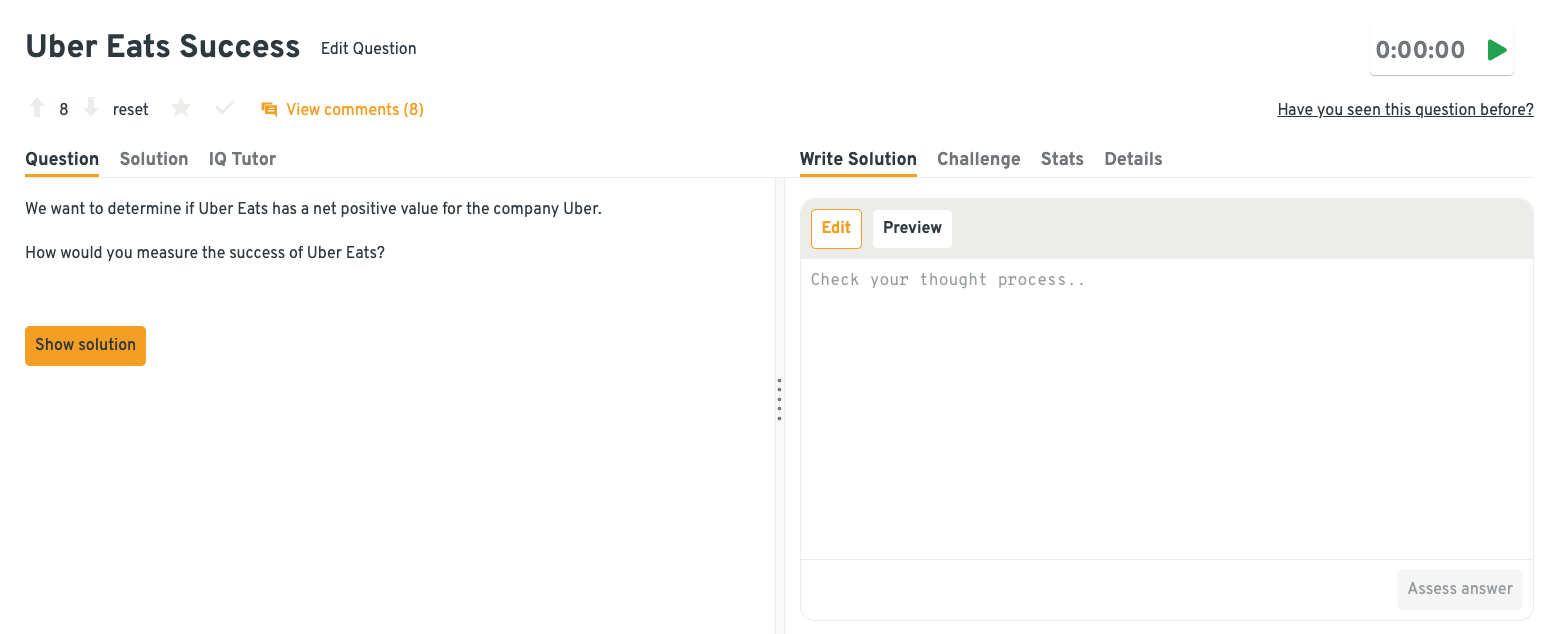Image resolution: width=1555 pixels, height=634 pixels.
Task: Mark the question complete with the checkmark
Action: [225, 109]
